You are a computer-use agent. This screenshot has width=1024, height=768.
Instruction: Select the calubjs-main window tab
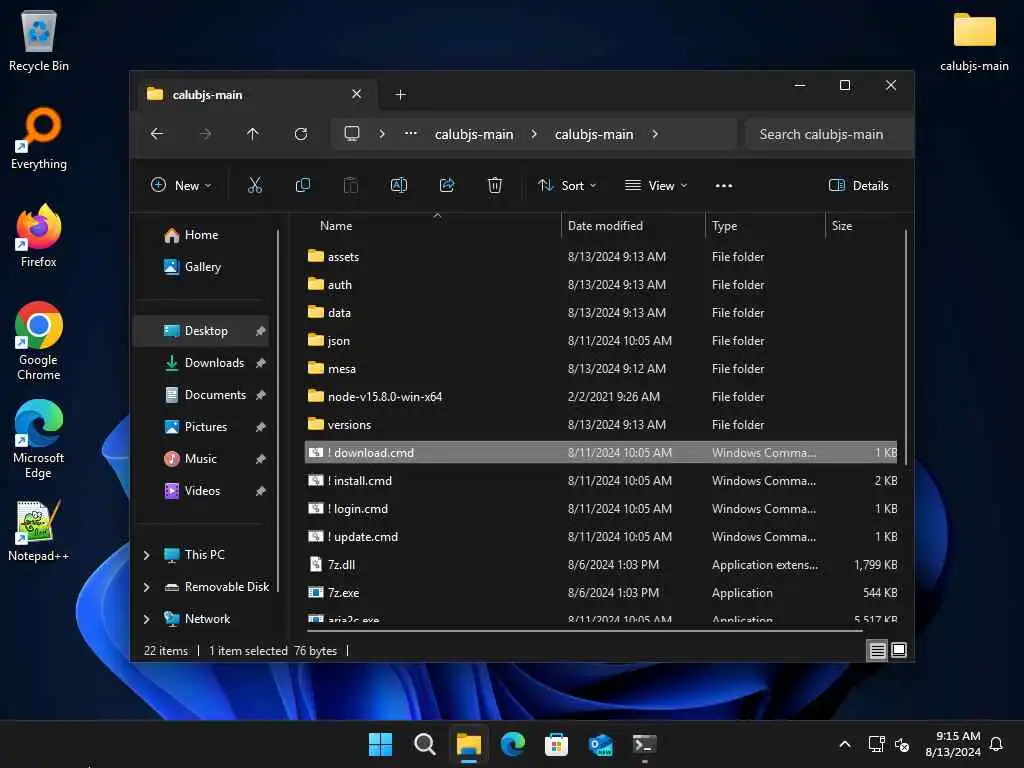pos(254,95)
